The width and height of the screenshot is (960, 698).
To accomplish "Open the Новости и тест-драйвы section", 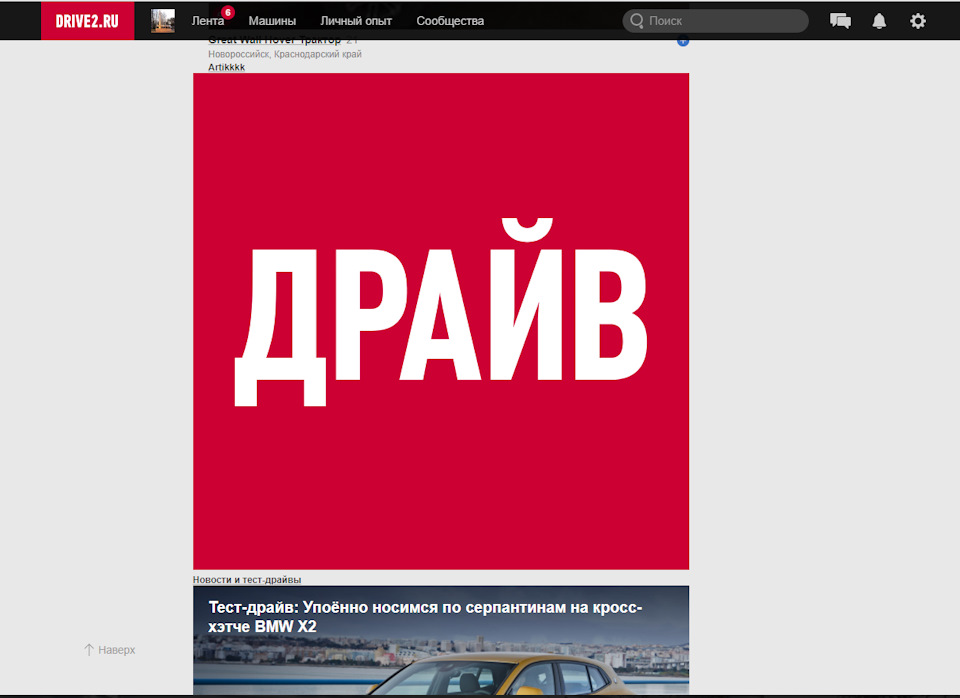I will [248, 578].
